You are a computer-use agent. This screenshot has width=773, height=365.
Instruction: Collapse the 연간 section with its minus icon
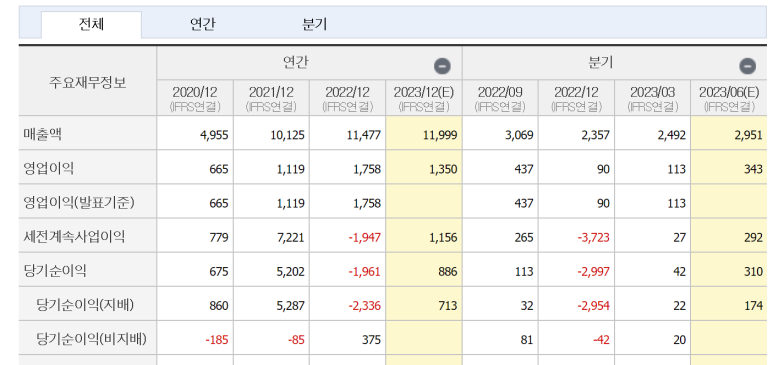click(x=442, y=66)
